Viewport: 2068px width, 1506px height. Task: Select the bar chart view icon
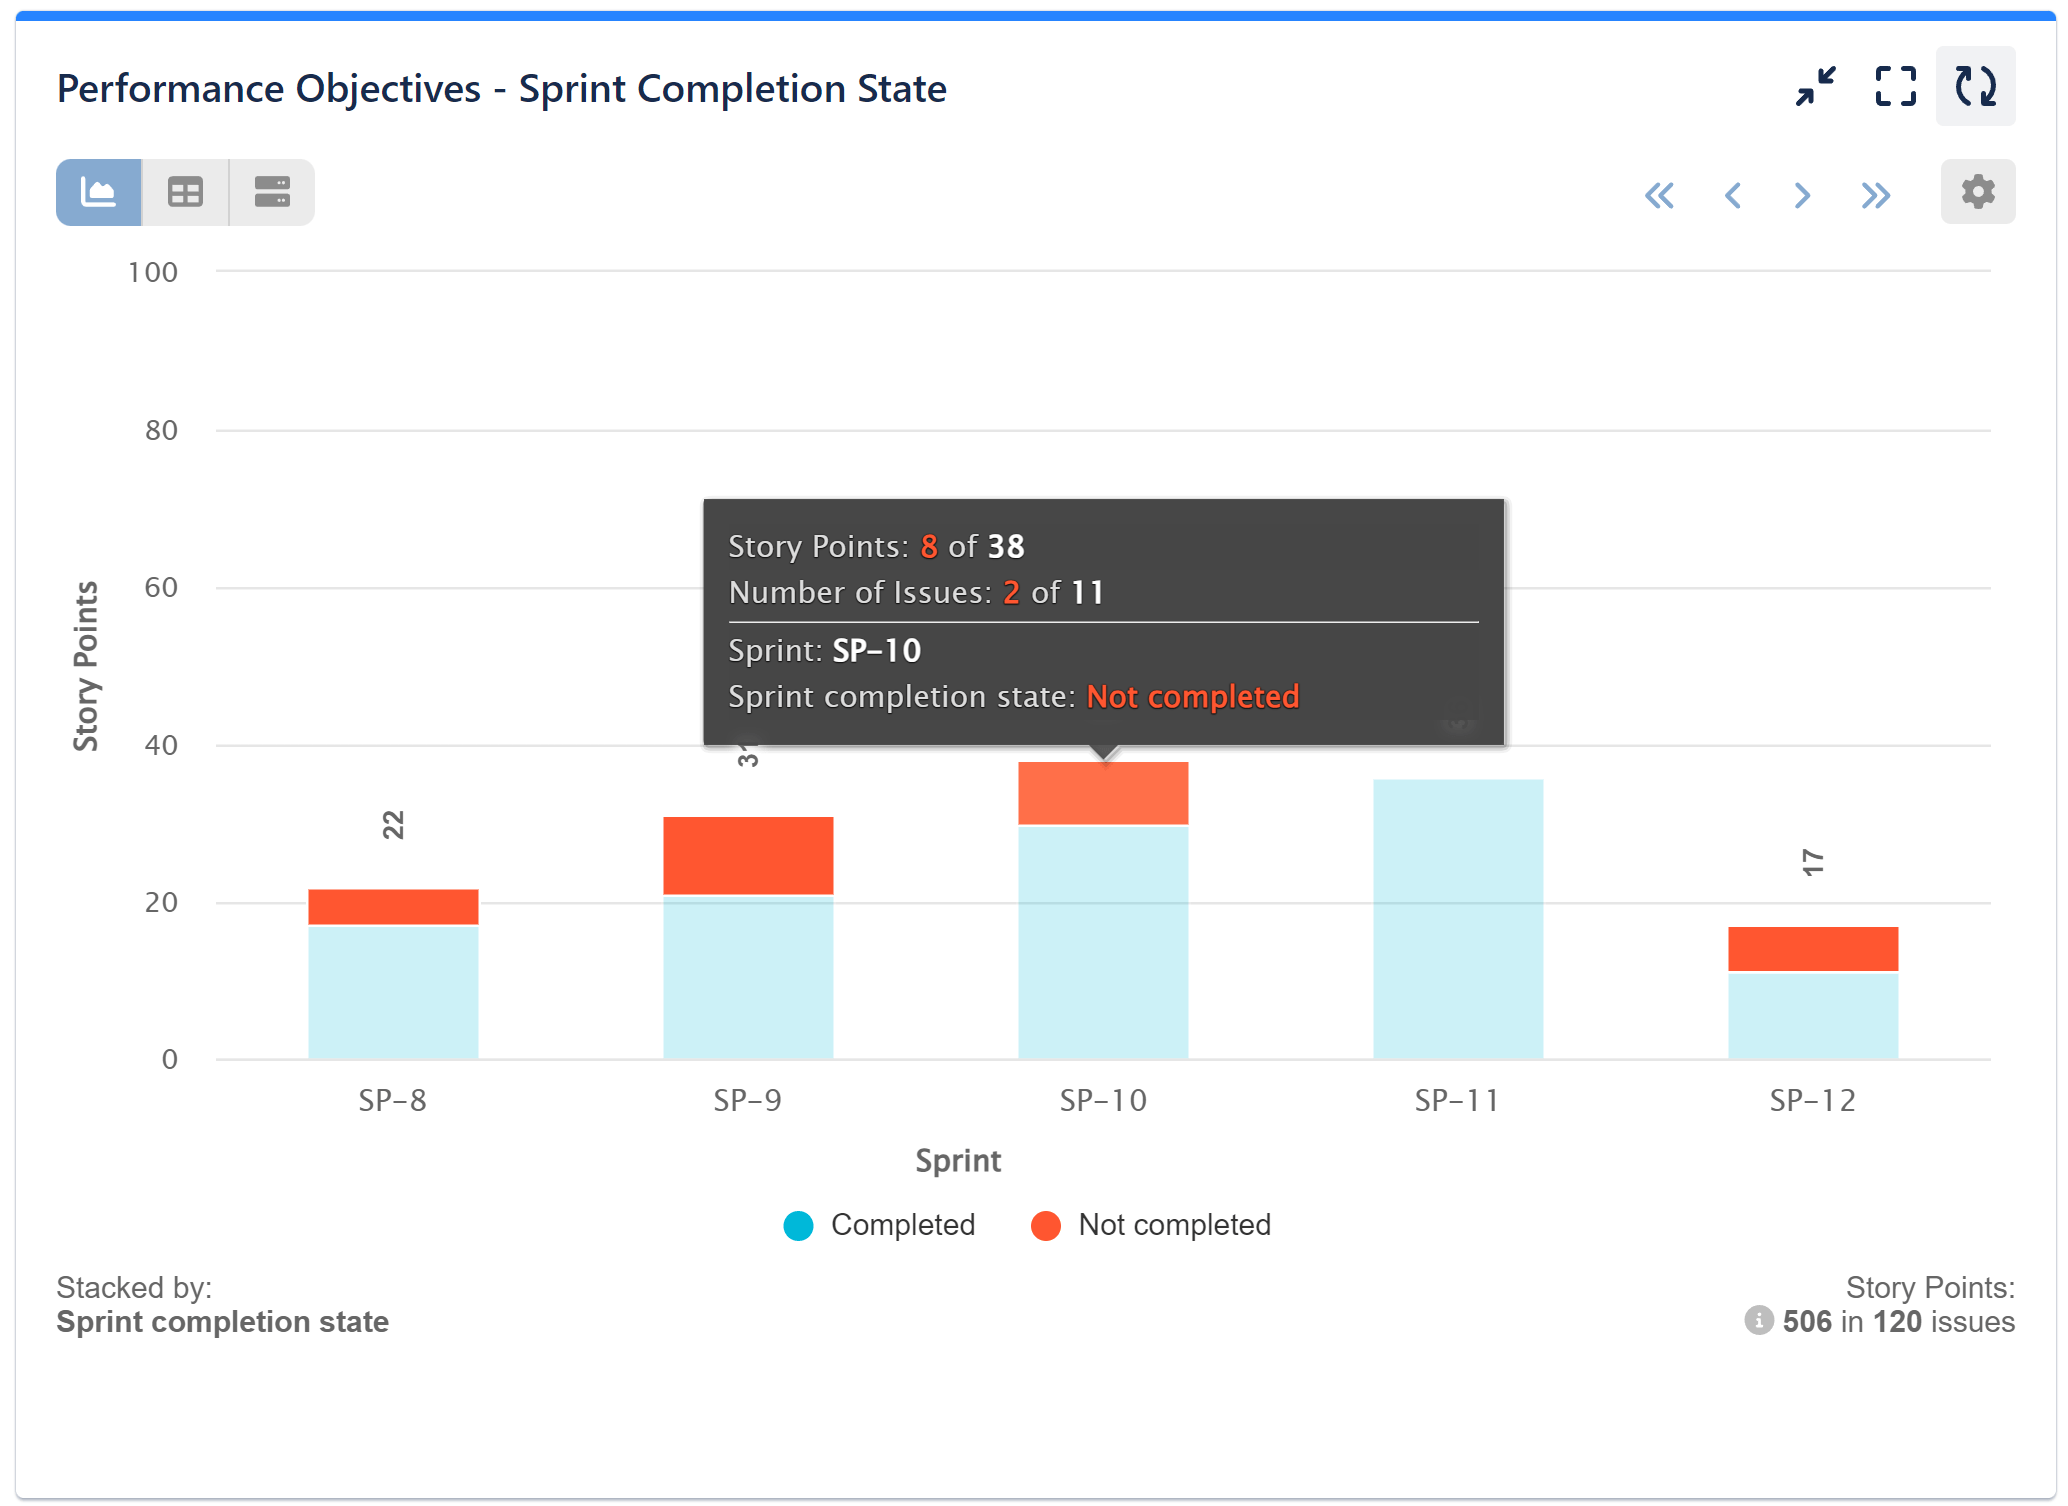(x=98, y=191)
